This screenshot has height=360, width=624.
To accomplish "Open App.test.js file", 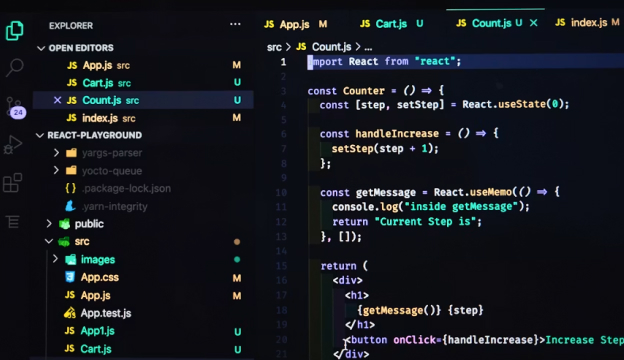I will tap(105, 313).
